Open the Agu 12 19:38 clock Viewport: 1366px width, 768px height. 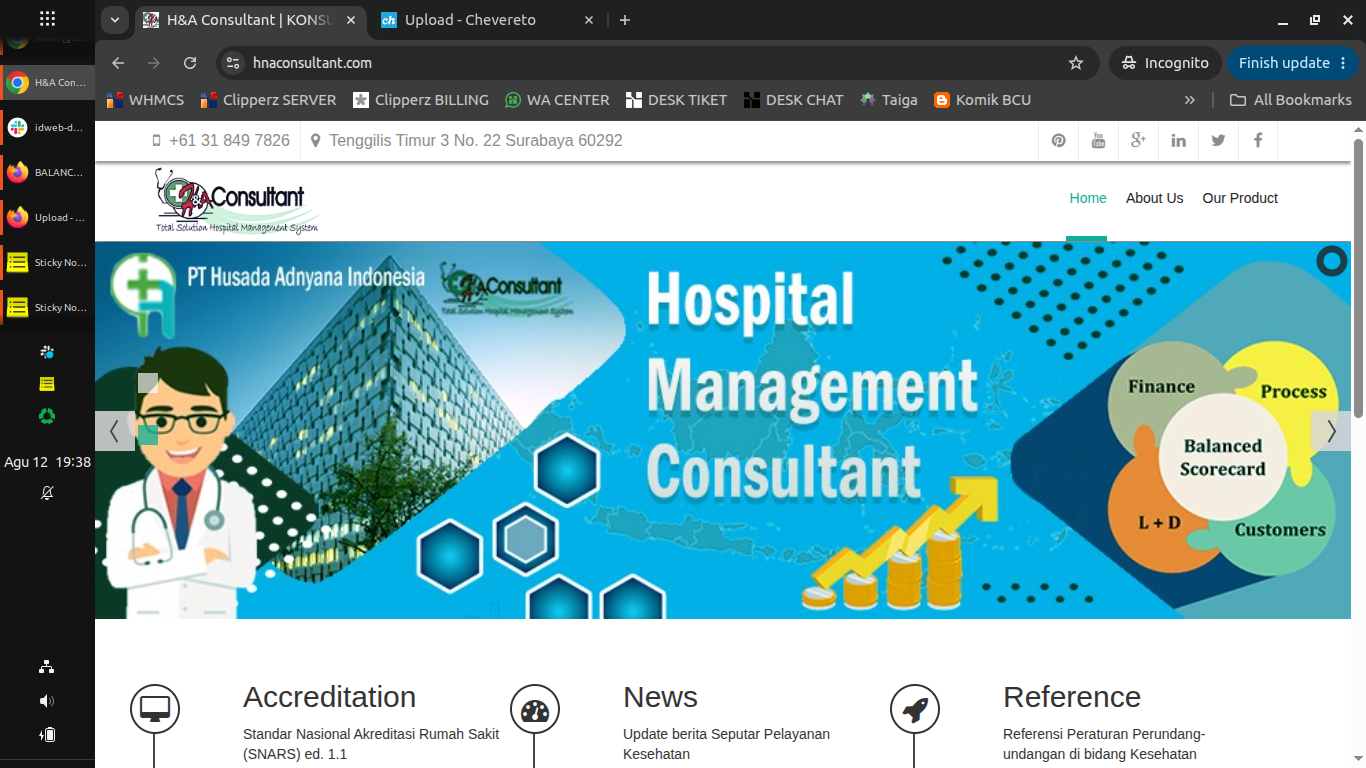point(47,462)
